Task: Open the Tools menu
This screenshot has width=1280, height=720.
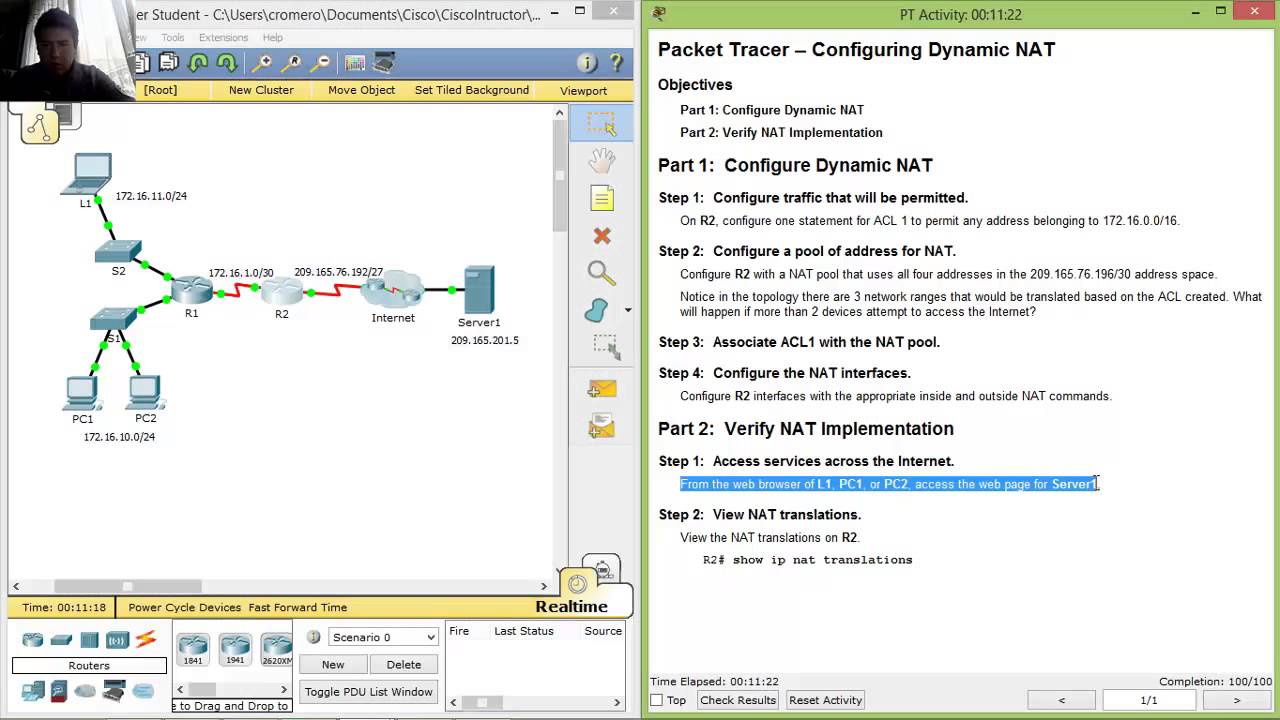Action: (x=172, y=38)
